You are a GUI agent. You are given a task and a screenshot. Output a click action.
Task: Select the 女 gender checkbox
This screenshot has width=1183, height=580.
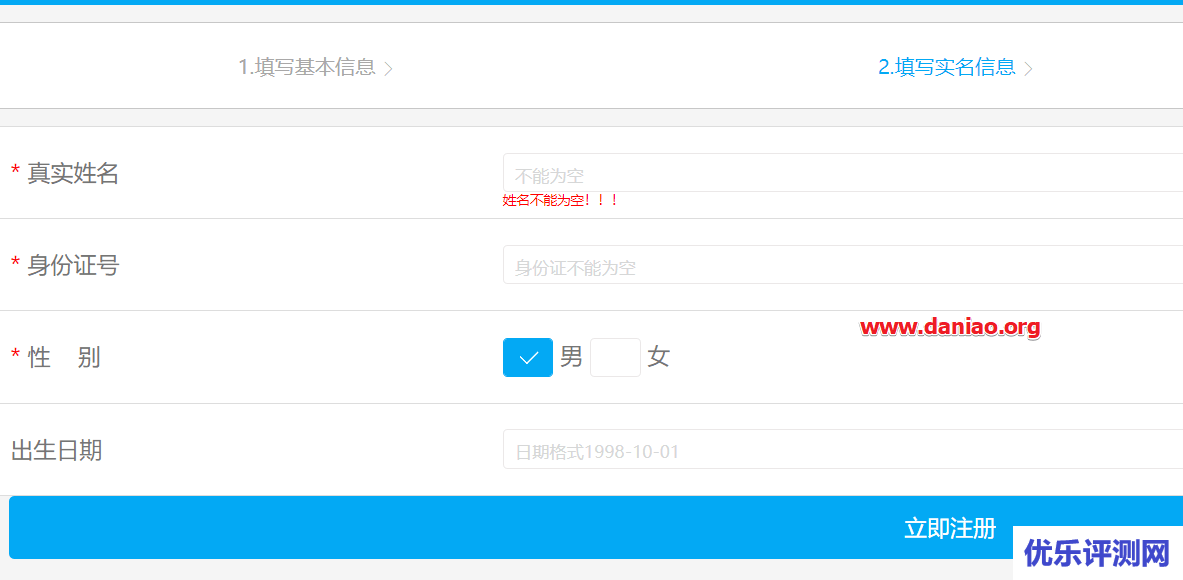point(616,358)
